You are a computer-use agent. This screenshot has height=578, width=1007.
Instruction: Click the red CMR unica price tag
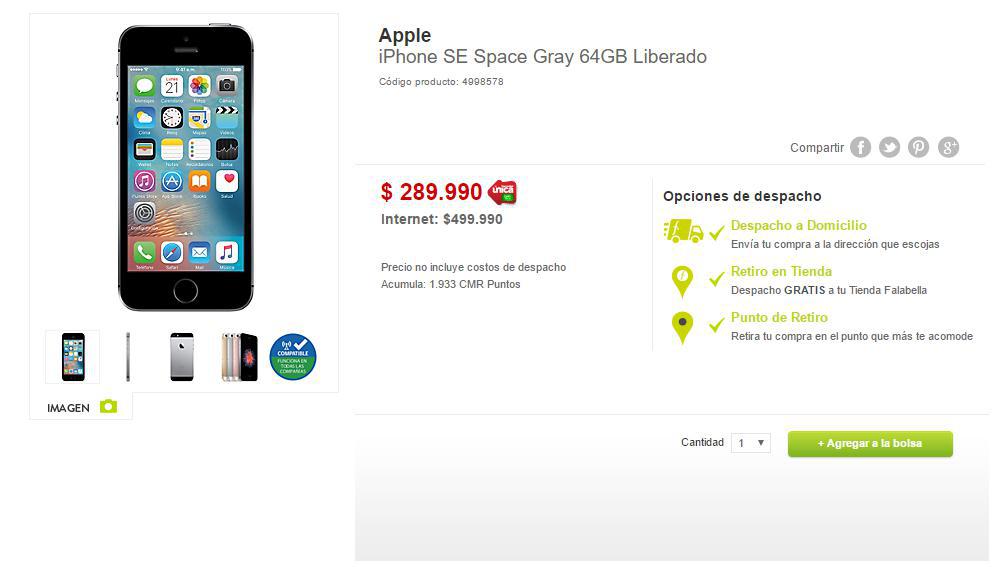(x=502, y=192)
